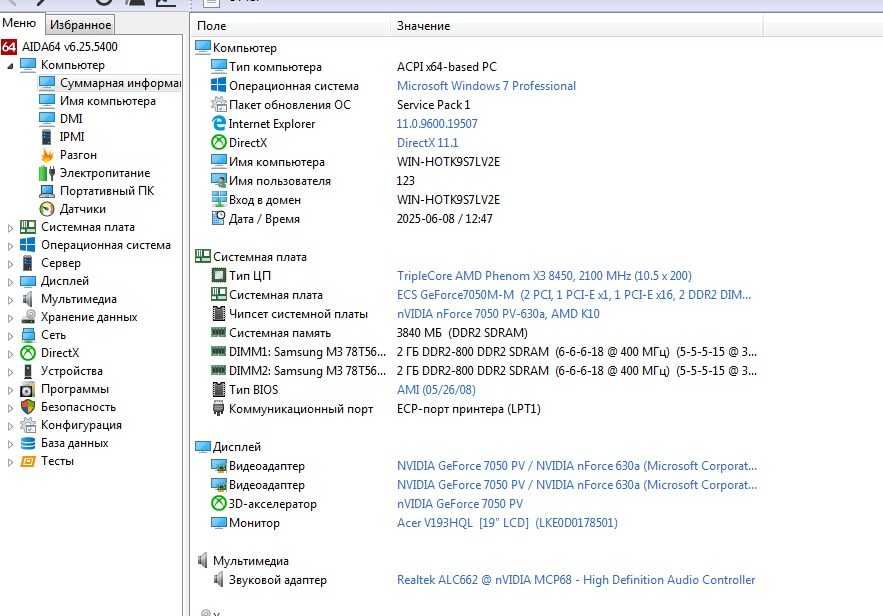Click the Портативный ПК laptop icon

point(47,191)
